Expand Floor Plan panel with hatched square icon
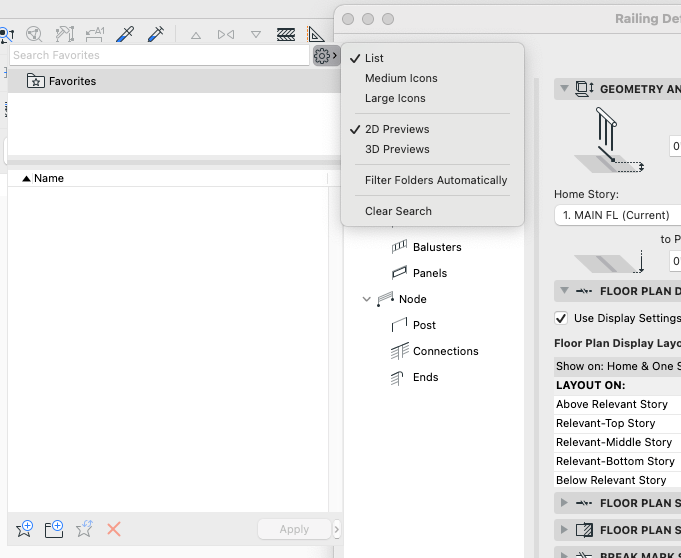Screen dimensions: 681x558 564,530
